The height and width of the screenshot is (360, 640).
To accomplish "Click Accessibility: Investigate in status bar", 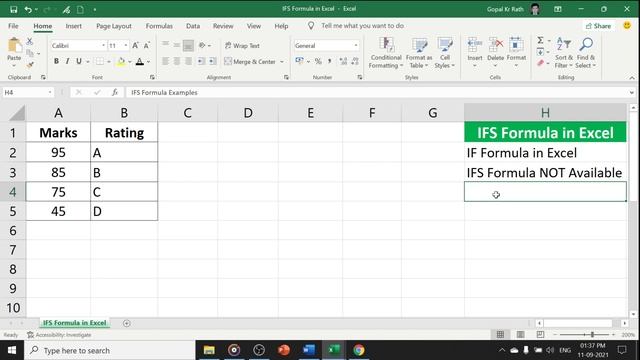I will pos(59,335).
